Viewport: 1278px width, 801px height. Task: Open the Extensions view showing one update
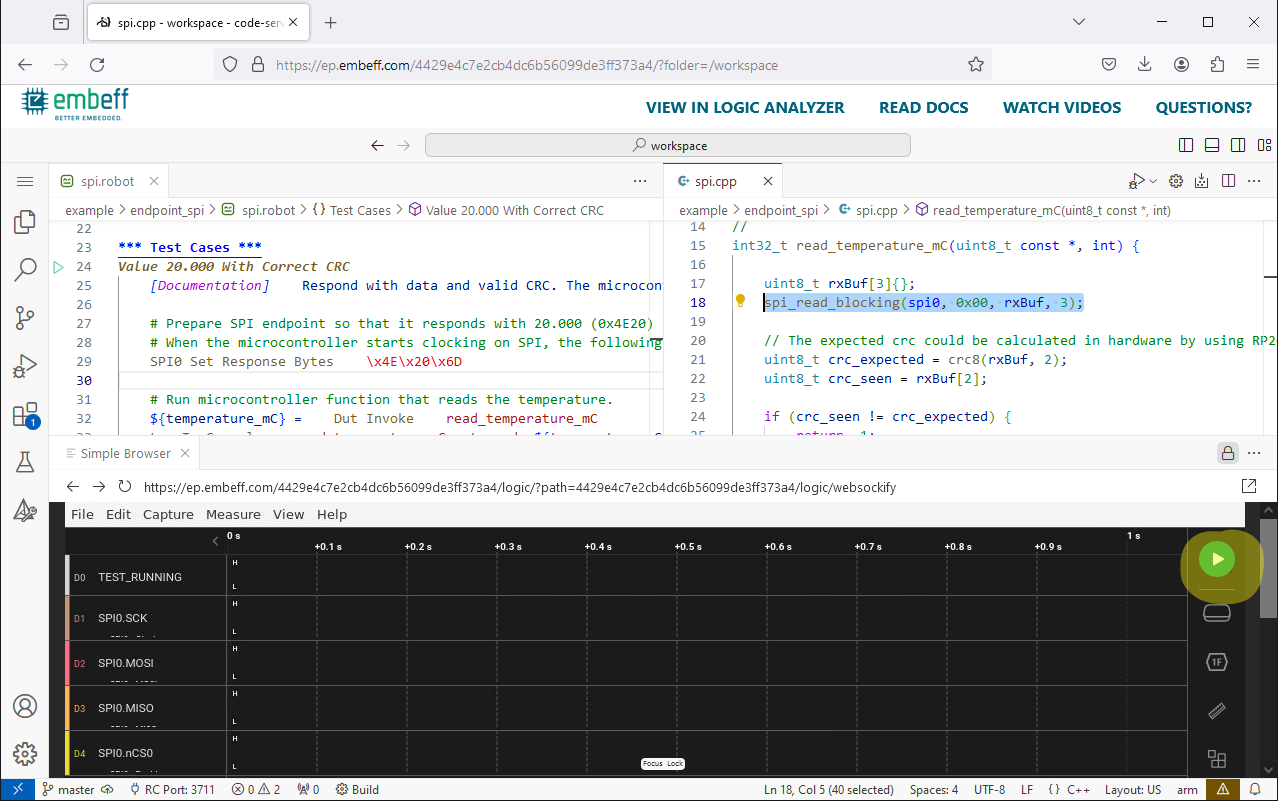click(x=24, y=414)
